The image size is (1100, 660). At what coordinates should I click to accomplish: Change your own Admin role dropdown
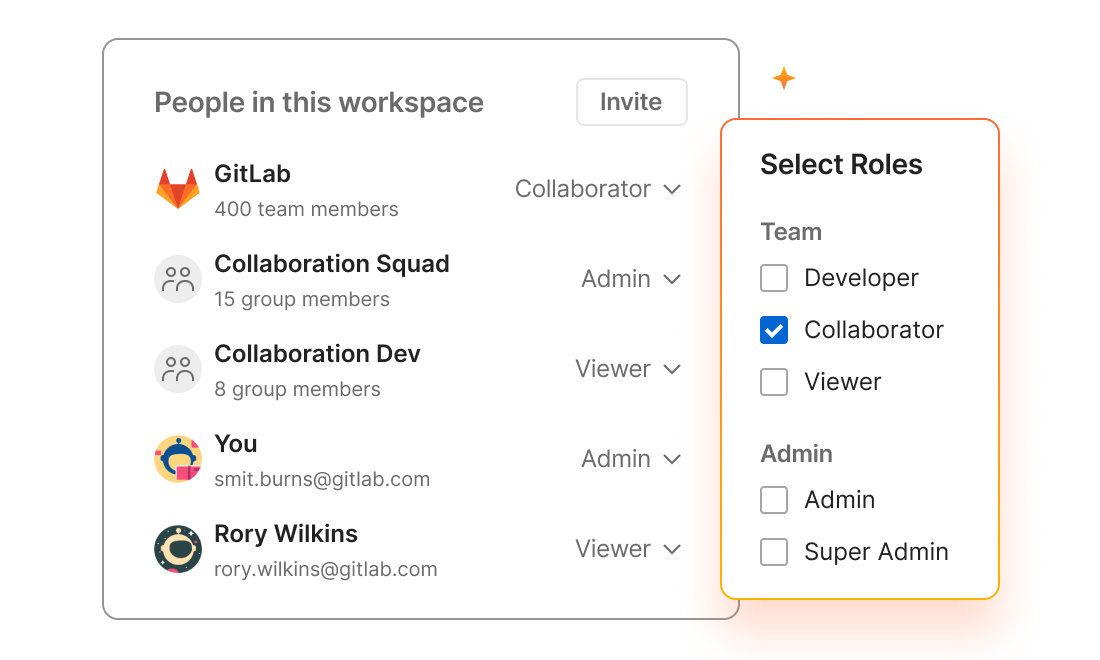(x=631, y=459)
